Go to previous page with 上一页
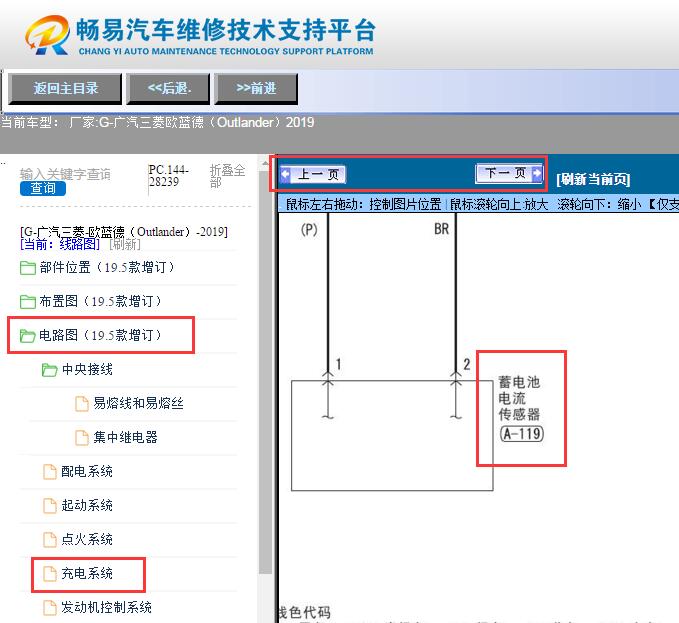This screenshot has height=623, width=679. click(313, 174)
